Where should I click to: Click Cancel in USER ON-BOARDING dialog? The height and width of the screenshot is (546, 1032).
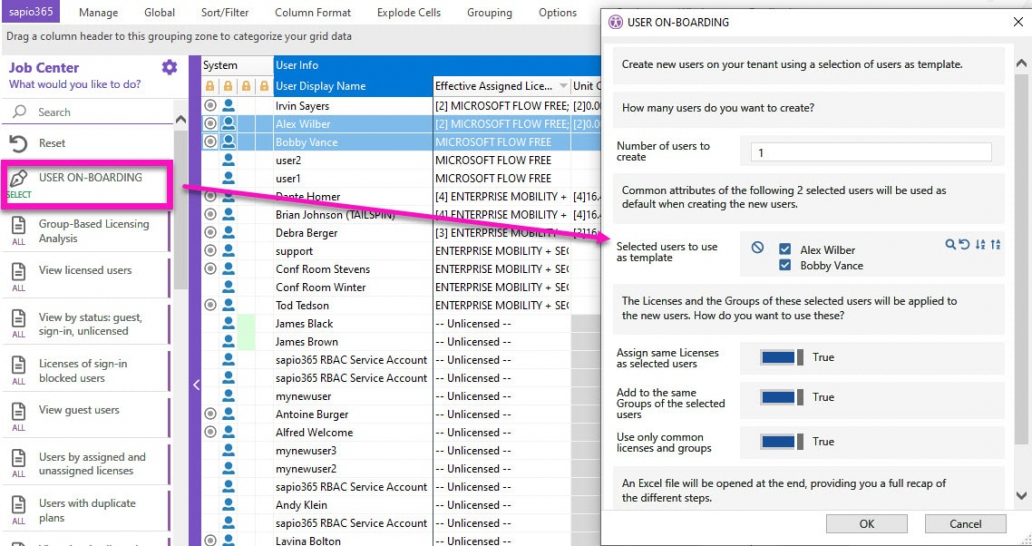click(965, 524)
